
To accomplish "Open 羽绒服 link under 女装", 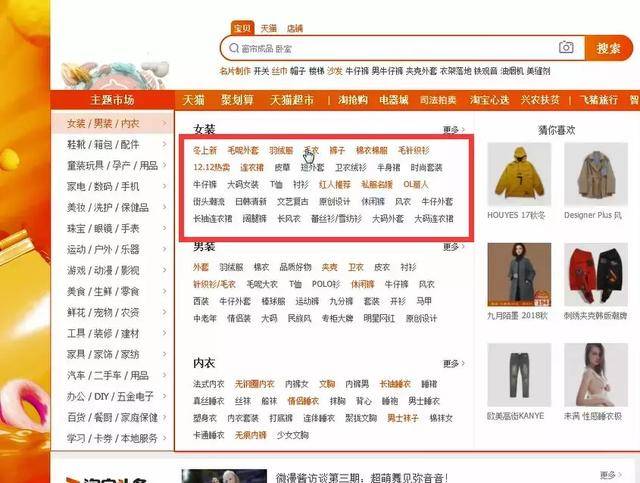I will point(281,151).
